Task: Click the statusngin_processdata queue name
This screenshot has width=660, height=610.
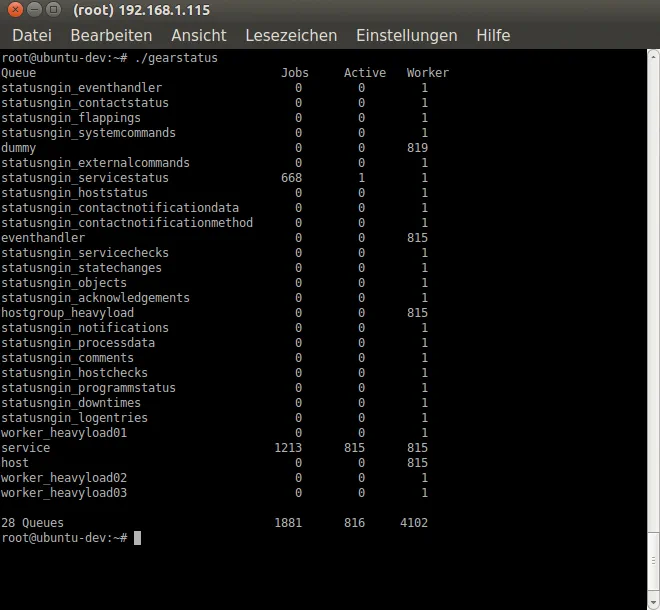Action: tap(78, 343)
